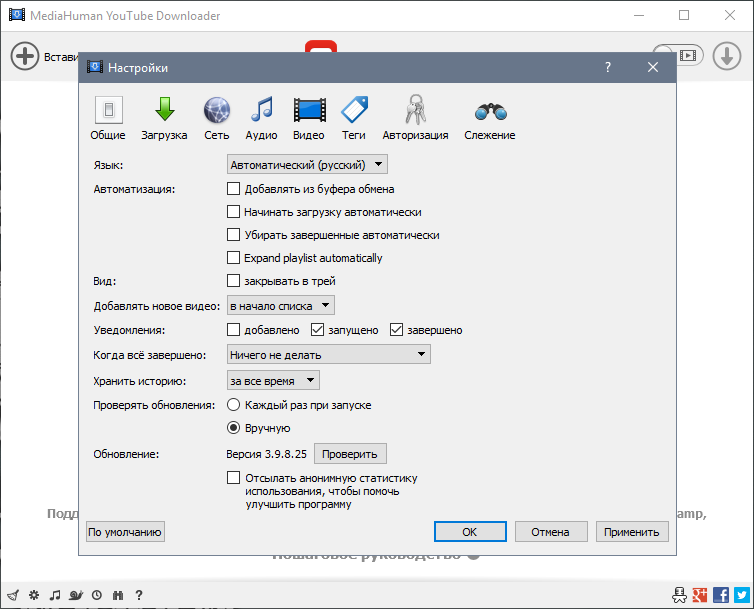The height and width of the screenshot is (609, 754).
Task: Close the Настройки dialog
Action: (653, 67)
